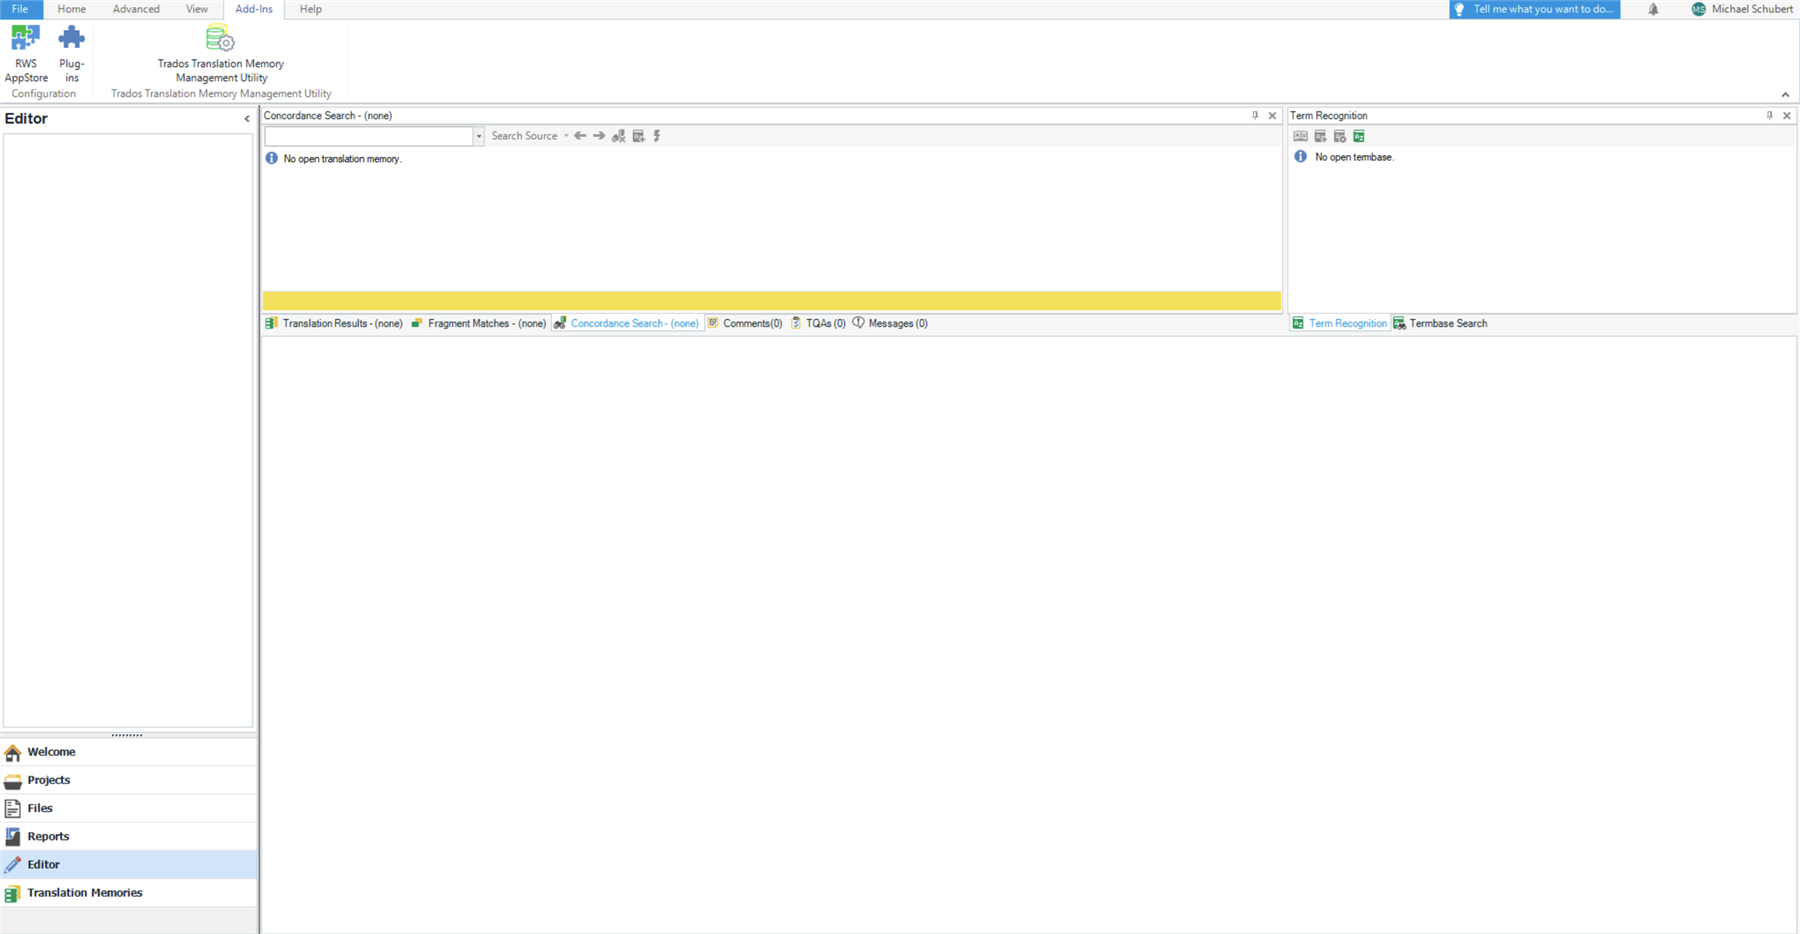The height and width of the screenshot is (934, 1800).
Task: Open the Help ribbon tab
Action: (x=311, y=9)
